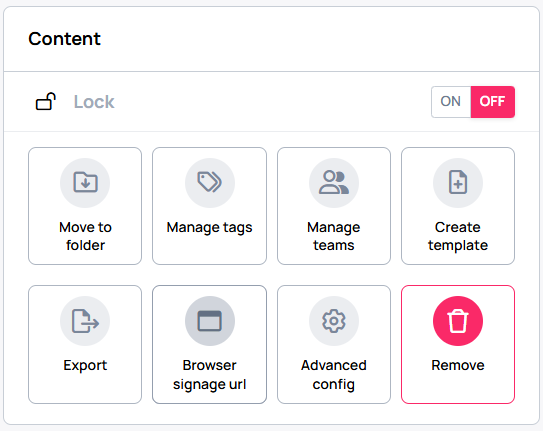
Task: Click the Lock label text
Action: click(94, 102)
